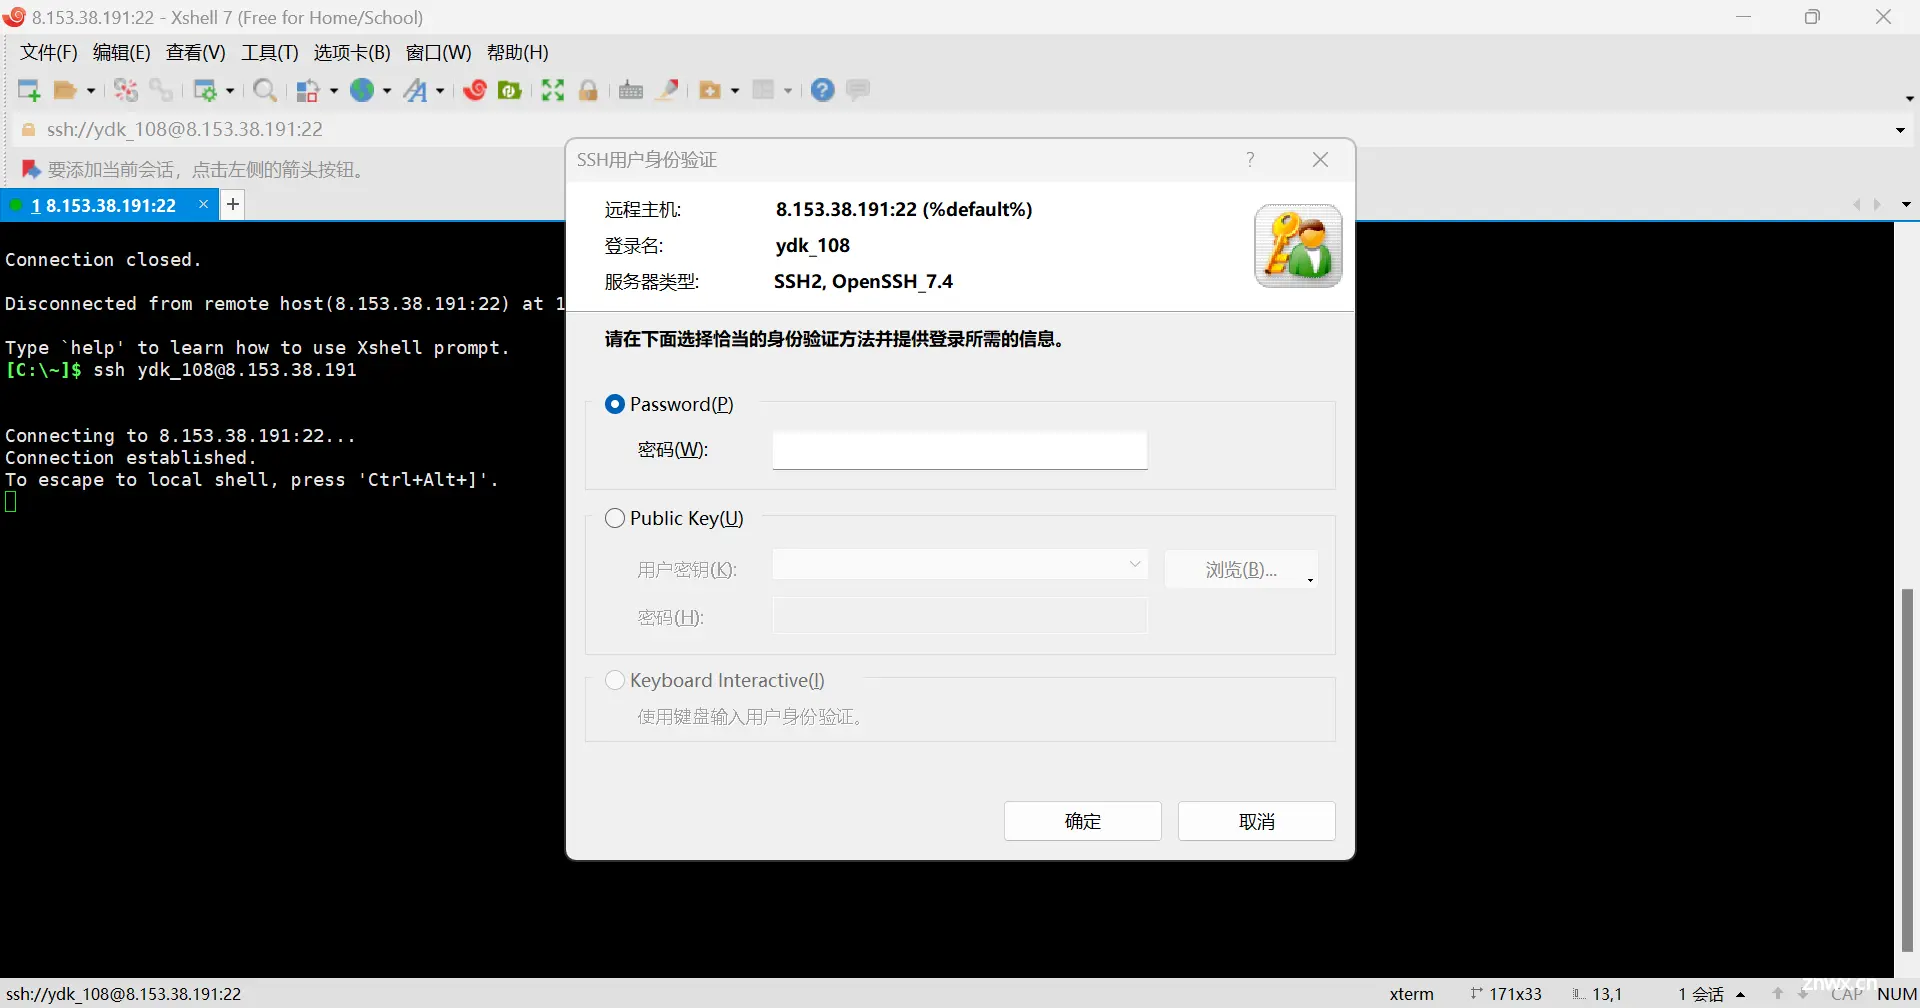1920x1008 pixels.
Task: Expand the folder-plus icon dropdown arrow
Action: coord(734,91)
